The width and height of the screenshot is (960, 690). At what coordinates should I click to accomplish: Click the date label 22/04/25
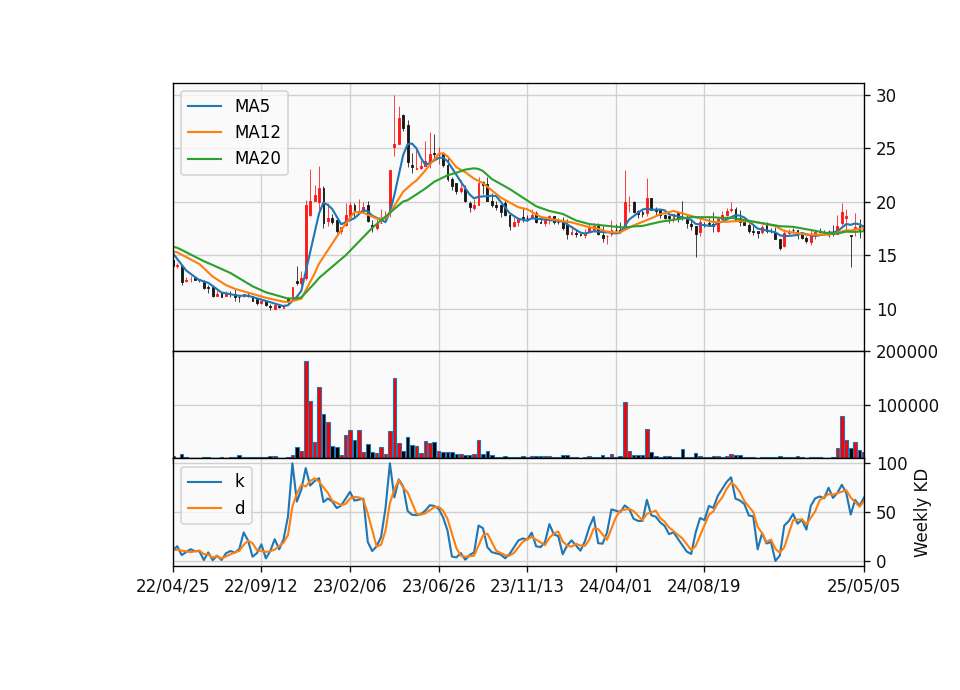coord(173,587)
